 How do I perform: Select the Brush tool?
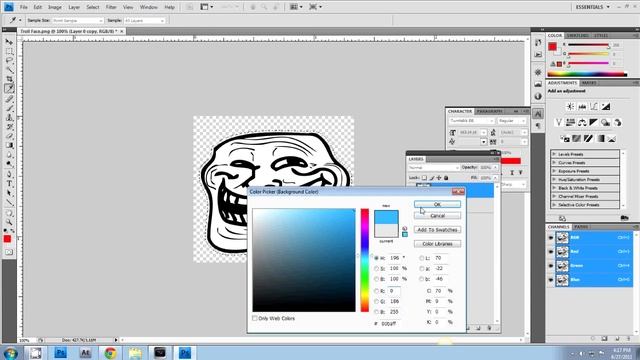[9, 108]
